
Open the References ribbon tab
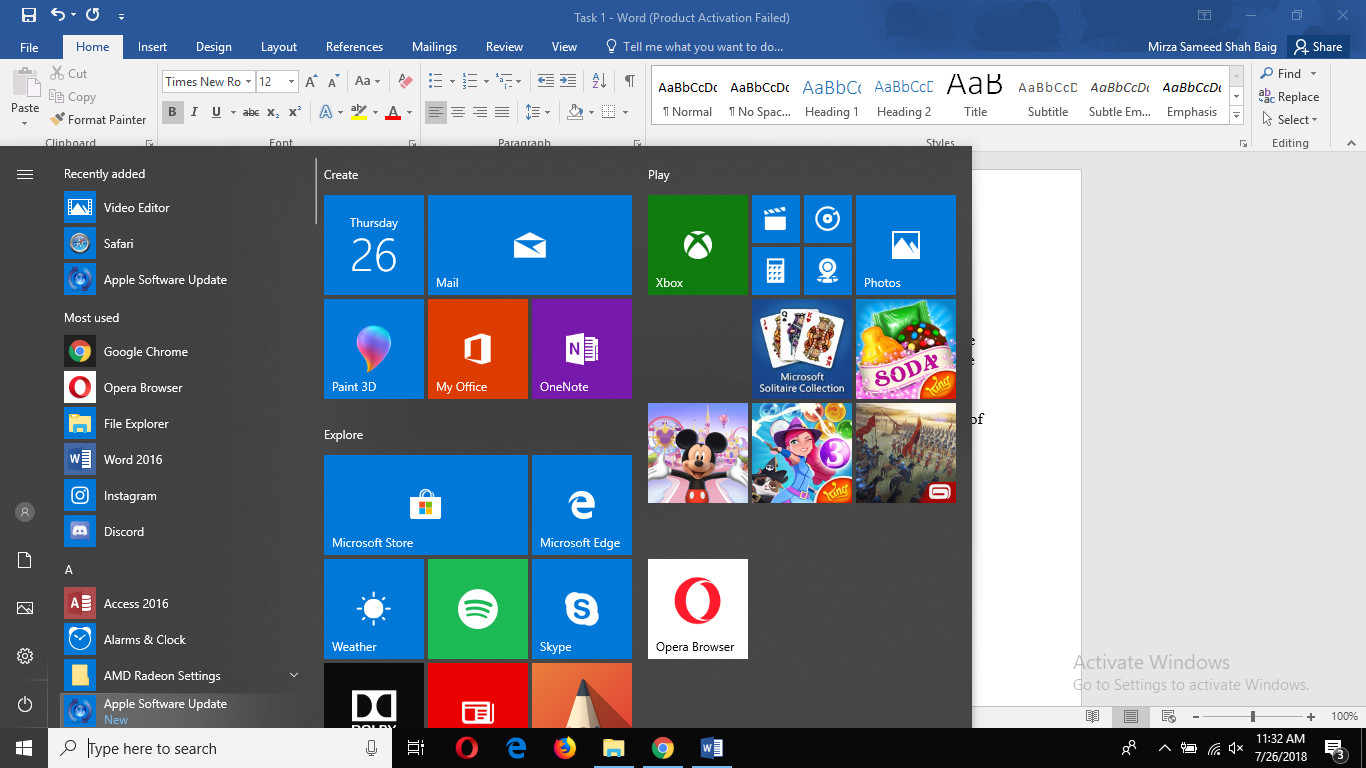(x=354, y=47)
